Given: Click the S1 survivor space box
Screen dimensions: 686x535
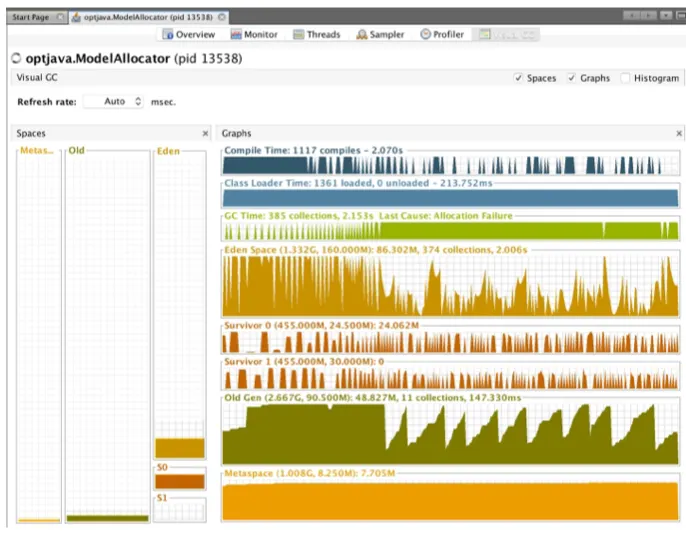Looking at the screenshot, I should [180, 511].
